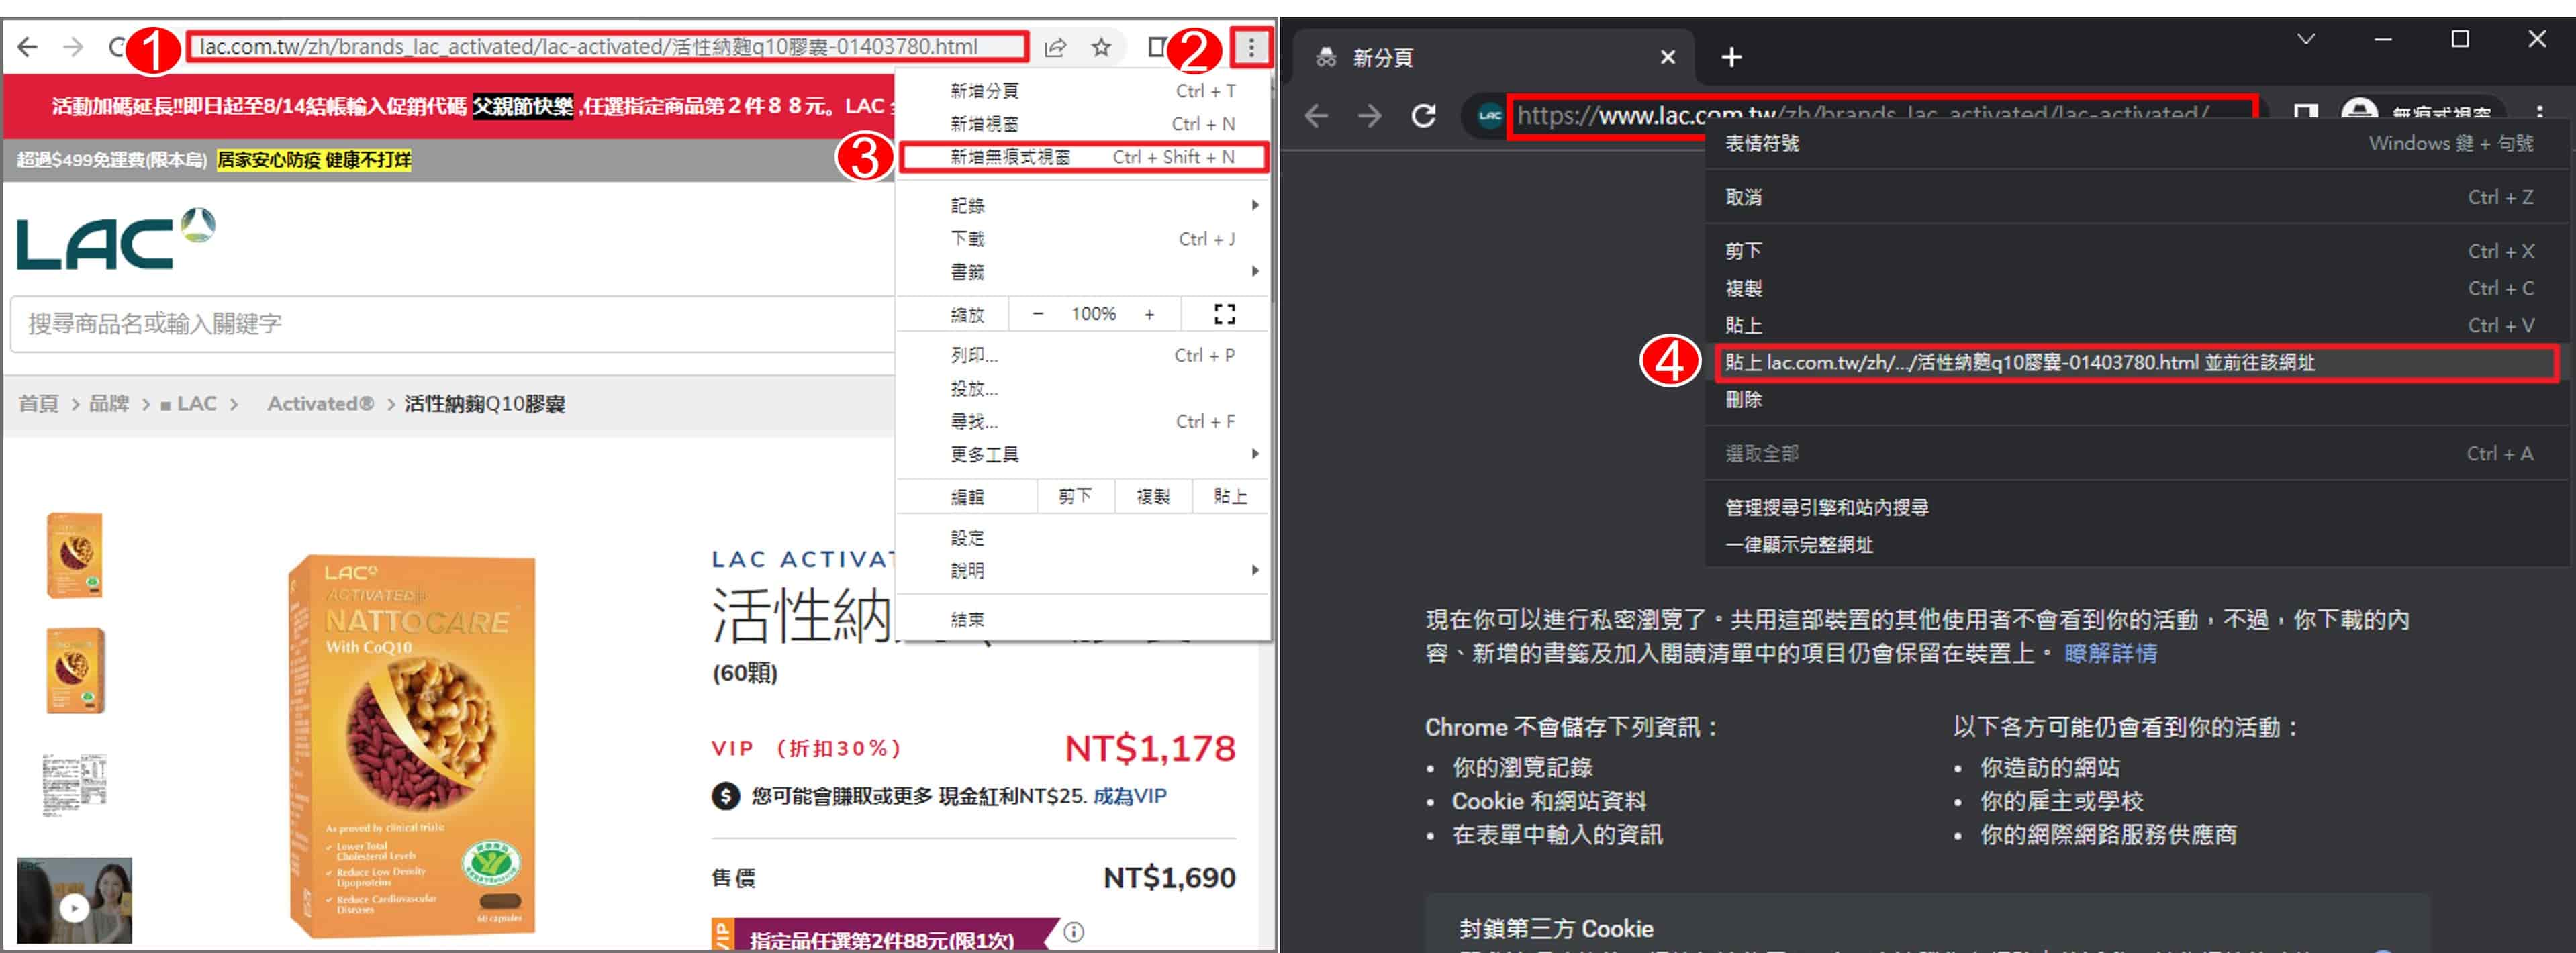Image resolution: width=2576 pixels, height=953 pixels.
Task: Click the dollar reward icon near 現金紅利
Action: point(725,796)
